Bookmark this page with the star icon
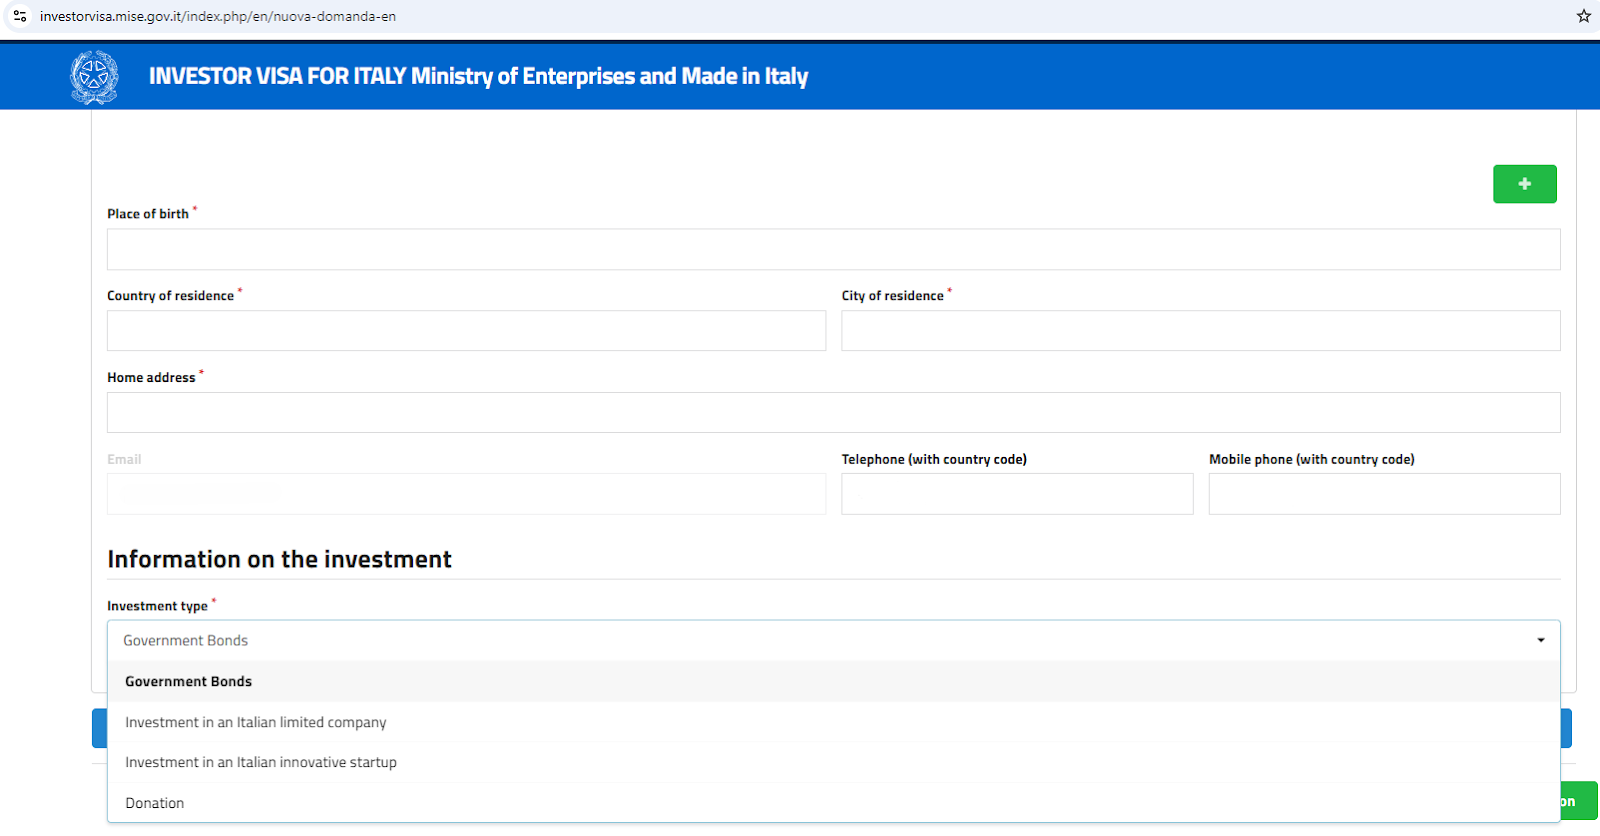Viewport: 1600px width, 836px height. click(1584, 16)
